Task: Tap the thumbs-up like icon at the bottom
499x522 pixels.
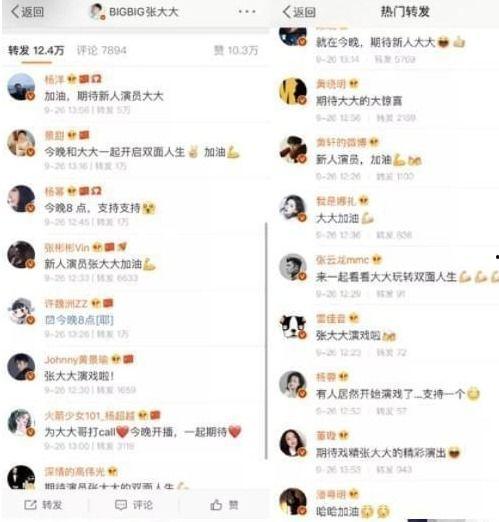Action: (216, 505)
